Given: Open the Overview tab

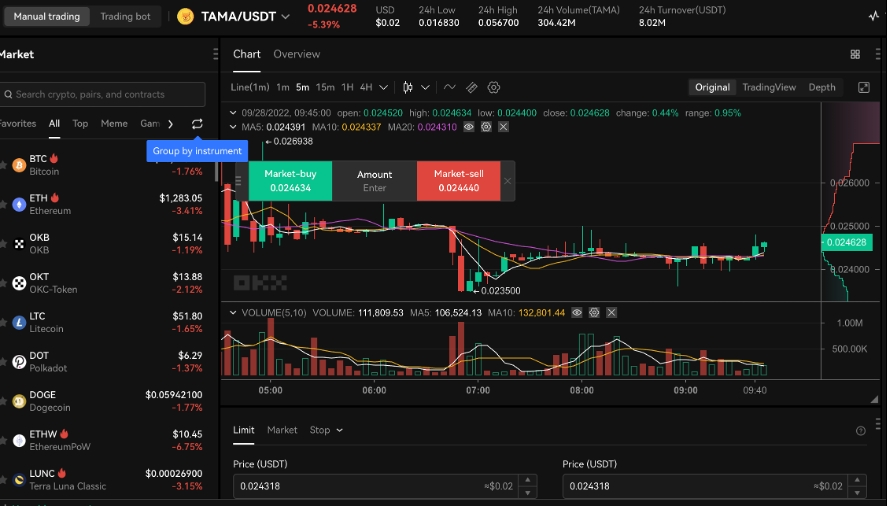Looking at the screenshot, I should coord(296,54).
